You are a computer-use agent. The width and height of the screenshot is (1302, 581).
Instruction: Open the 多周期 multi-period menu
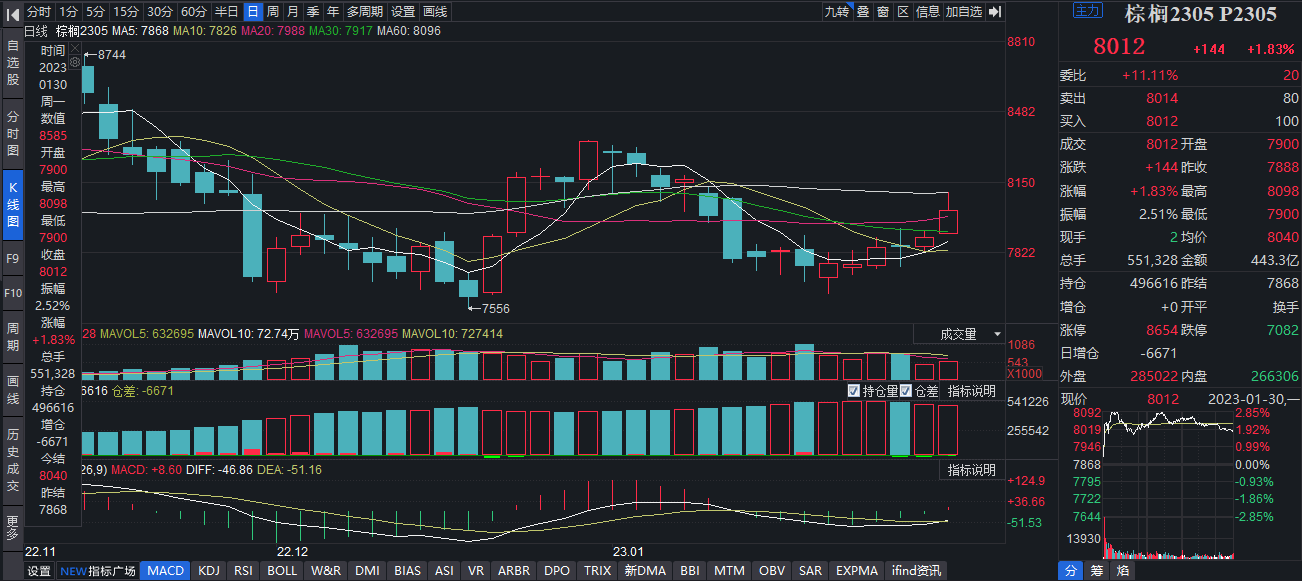365,12
